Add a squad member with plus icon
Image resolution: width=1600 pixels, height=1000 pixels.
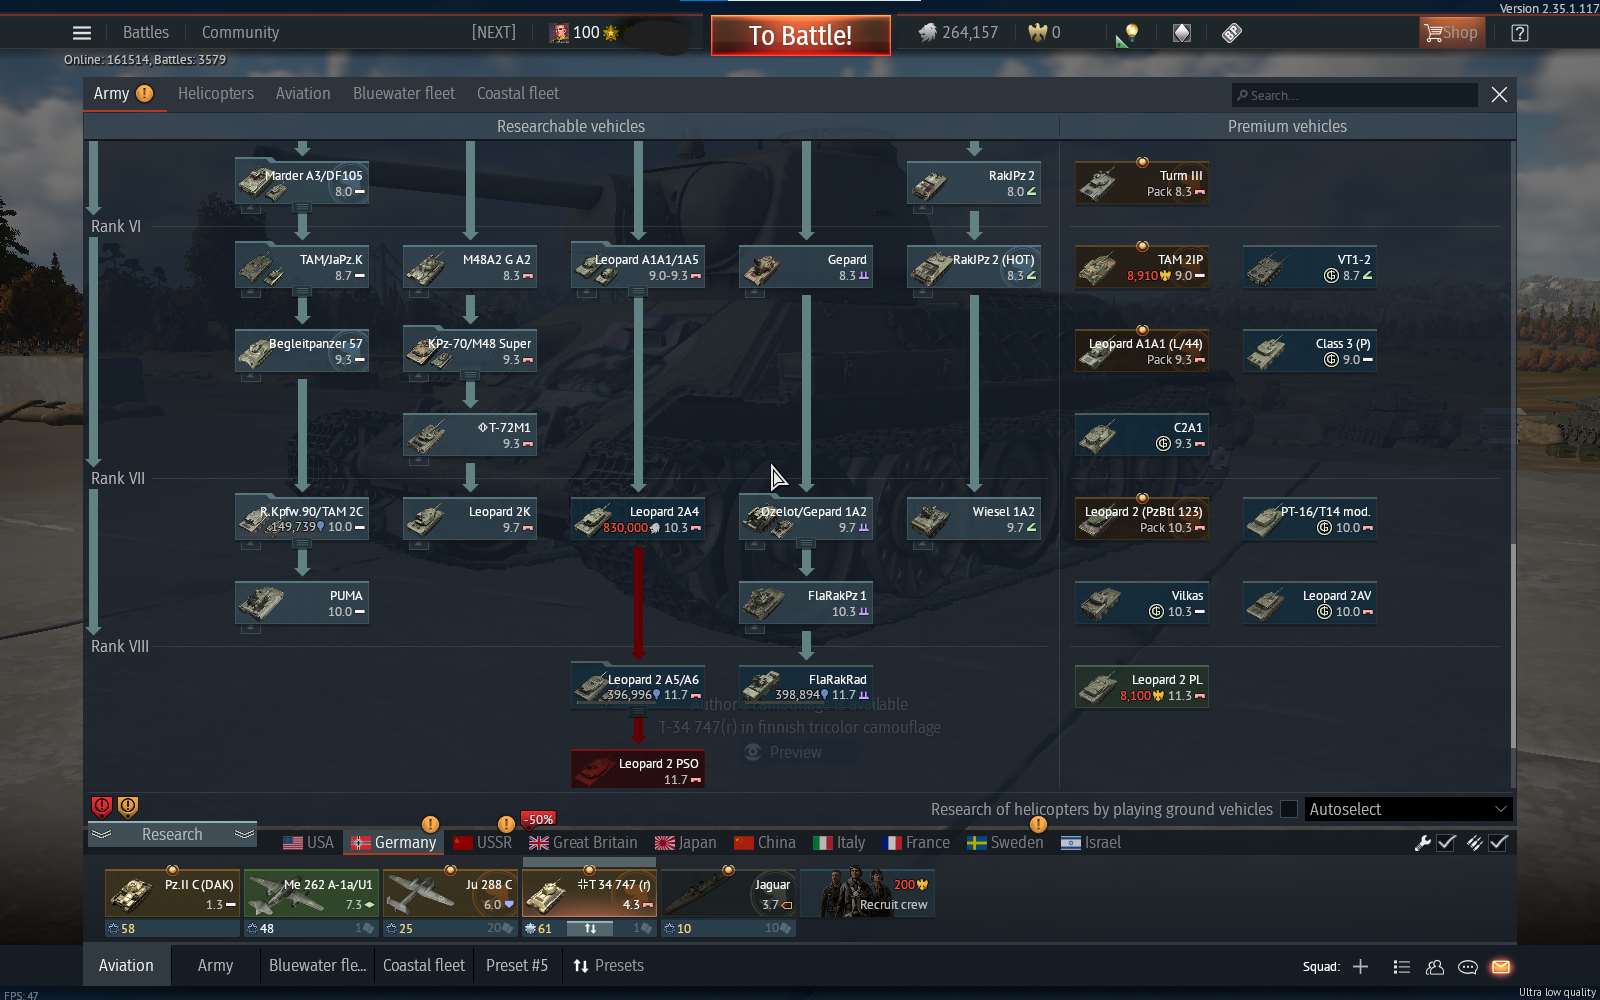tap(1360, 967)
